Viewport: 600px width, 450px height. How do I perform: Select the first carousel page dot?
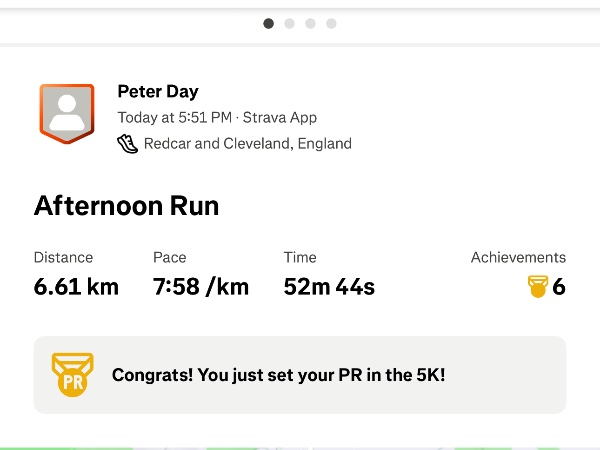click(x=268, y=23)
